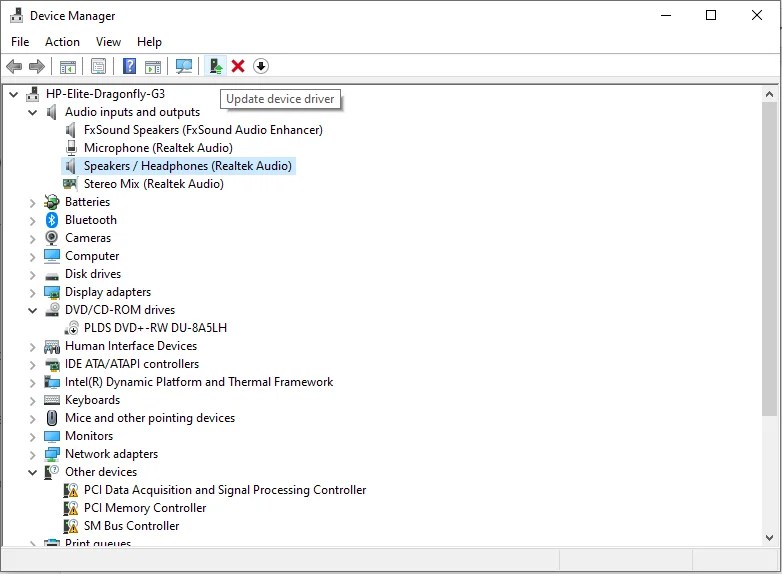Click the PLDS DVD drive icon
The height and width of the screenshot is (574, 782).
coord(71,328)
